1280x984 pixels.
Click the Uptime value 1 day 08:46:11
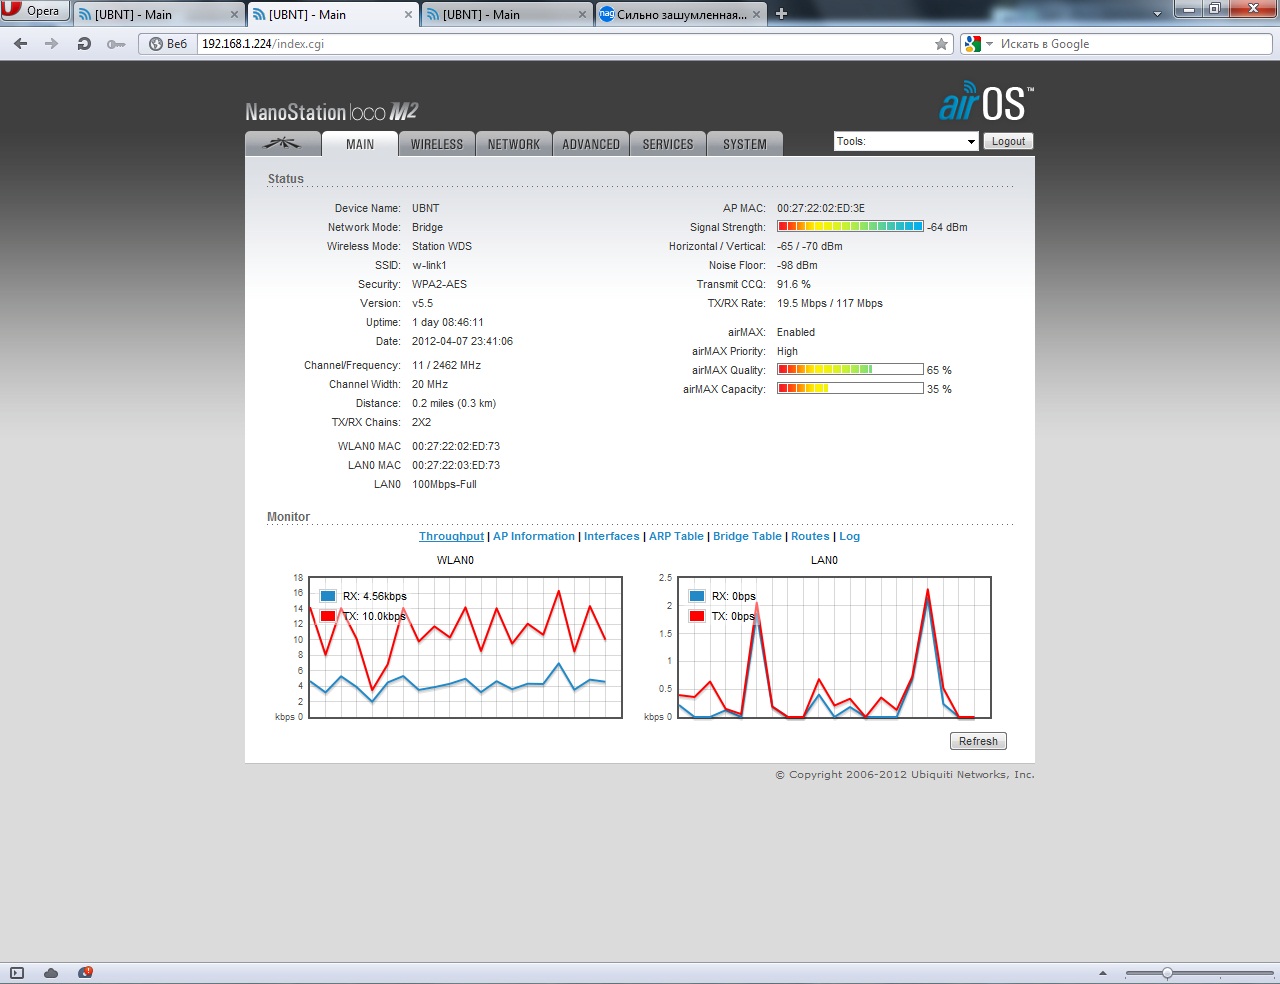(x=448, y=322)
